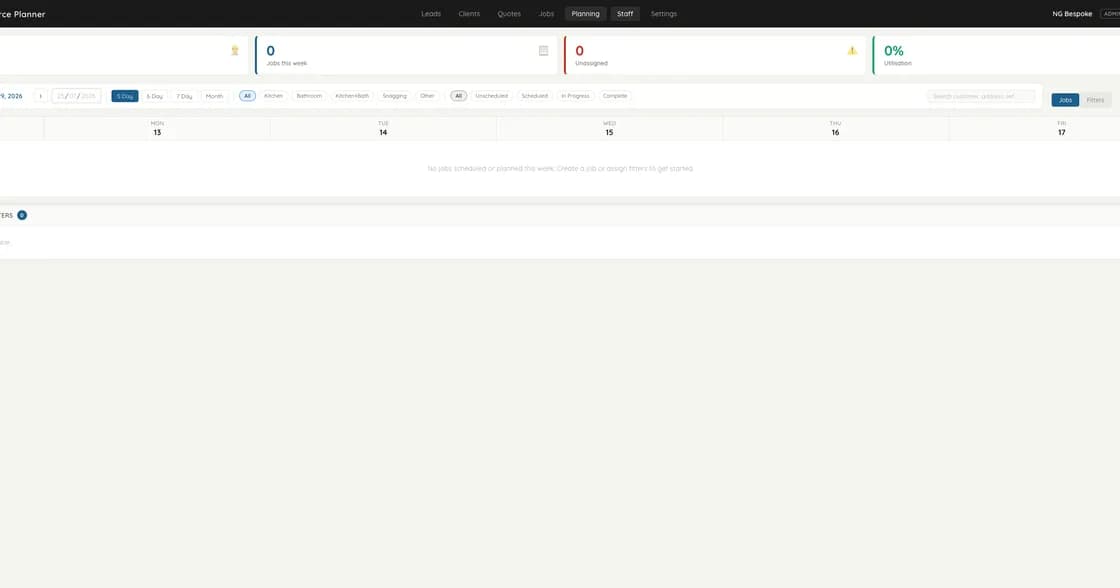Filter by Bathroom jobs

coord(309,96)
